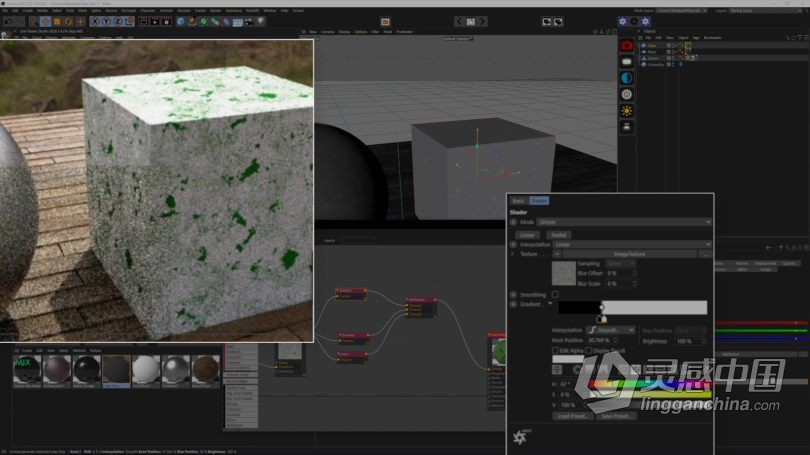Click the red channel slider
The image size is (810, 455).
tap(762, 323)
